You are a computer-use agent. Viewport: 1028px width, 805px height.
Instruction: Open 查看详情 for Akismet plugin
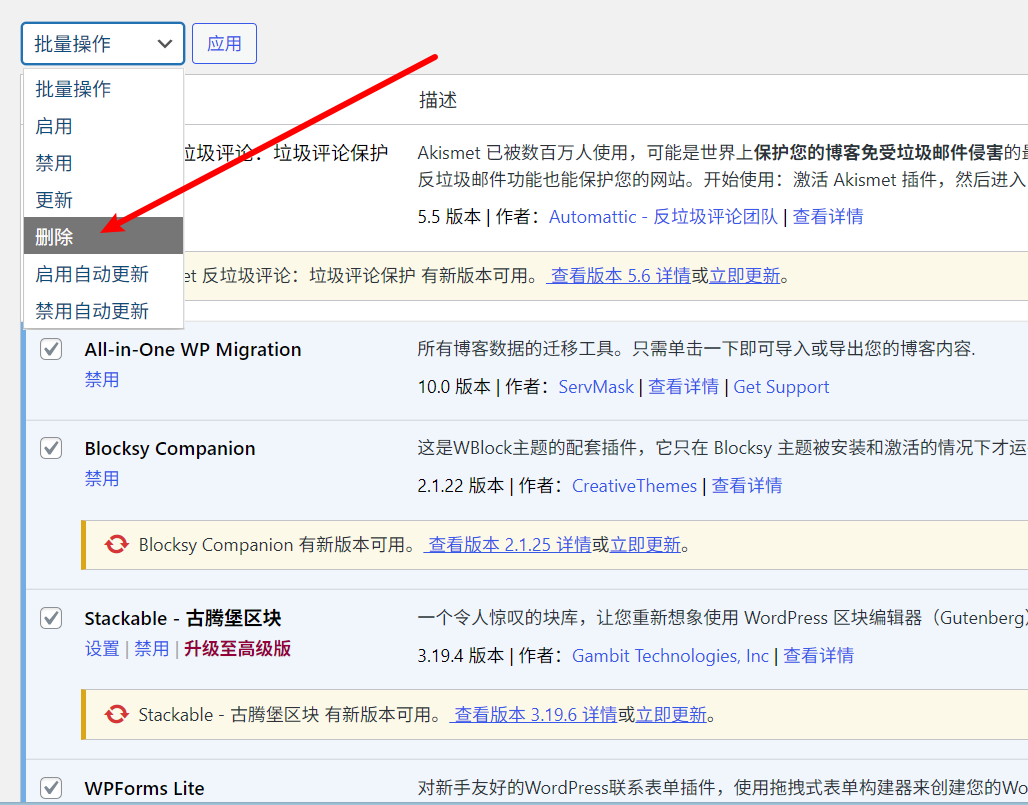[x=828, y=217]
